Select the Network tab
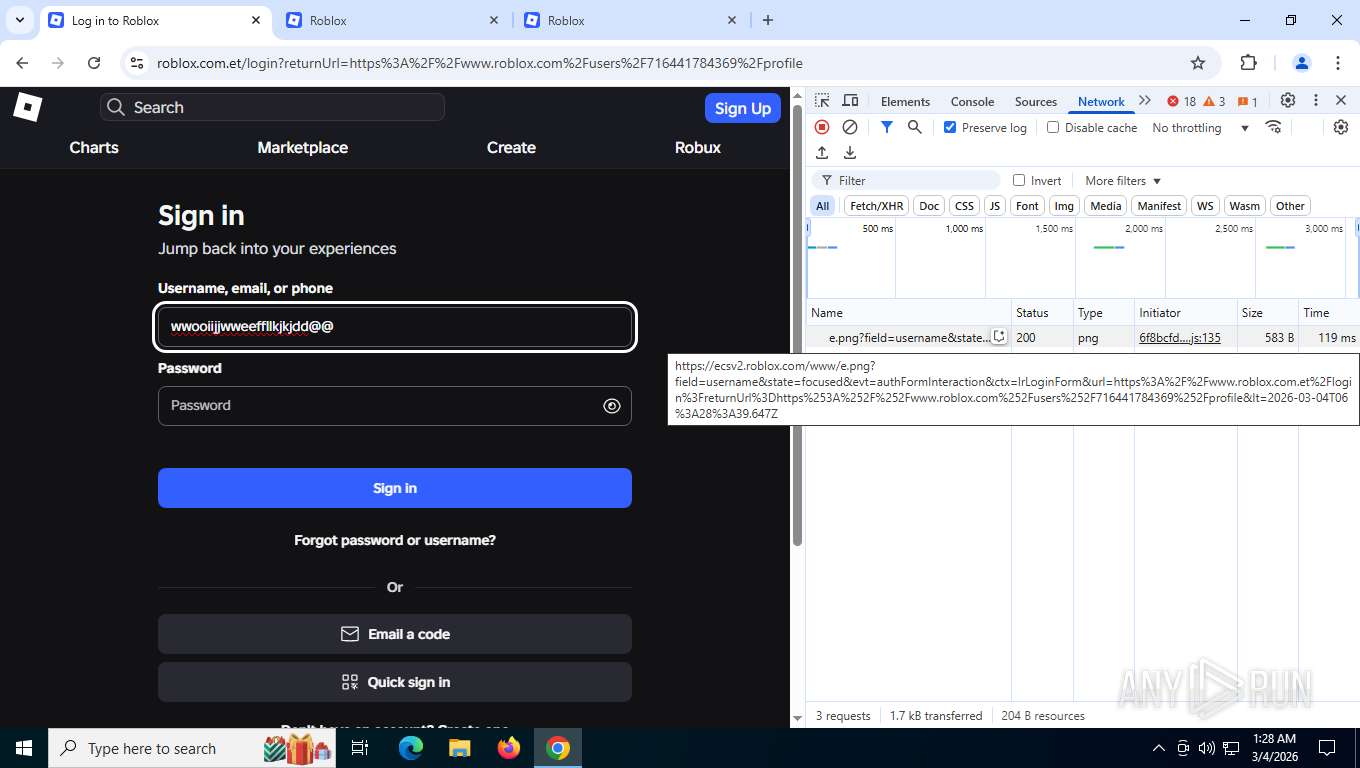The image size is (1360, 768). pos(1101,102)
